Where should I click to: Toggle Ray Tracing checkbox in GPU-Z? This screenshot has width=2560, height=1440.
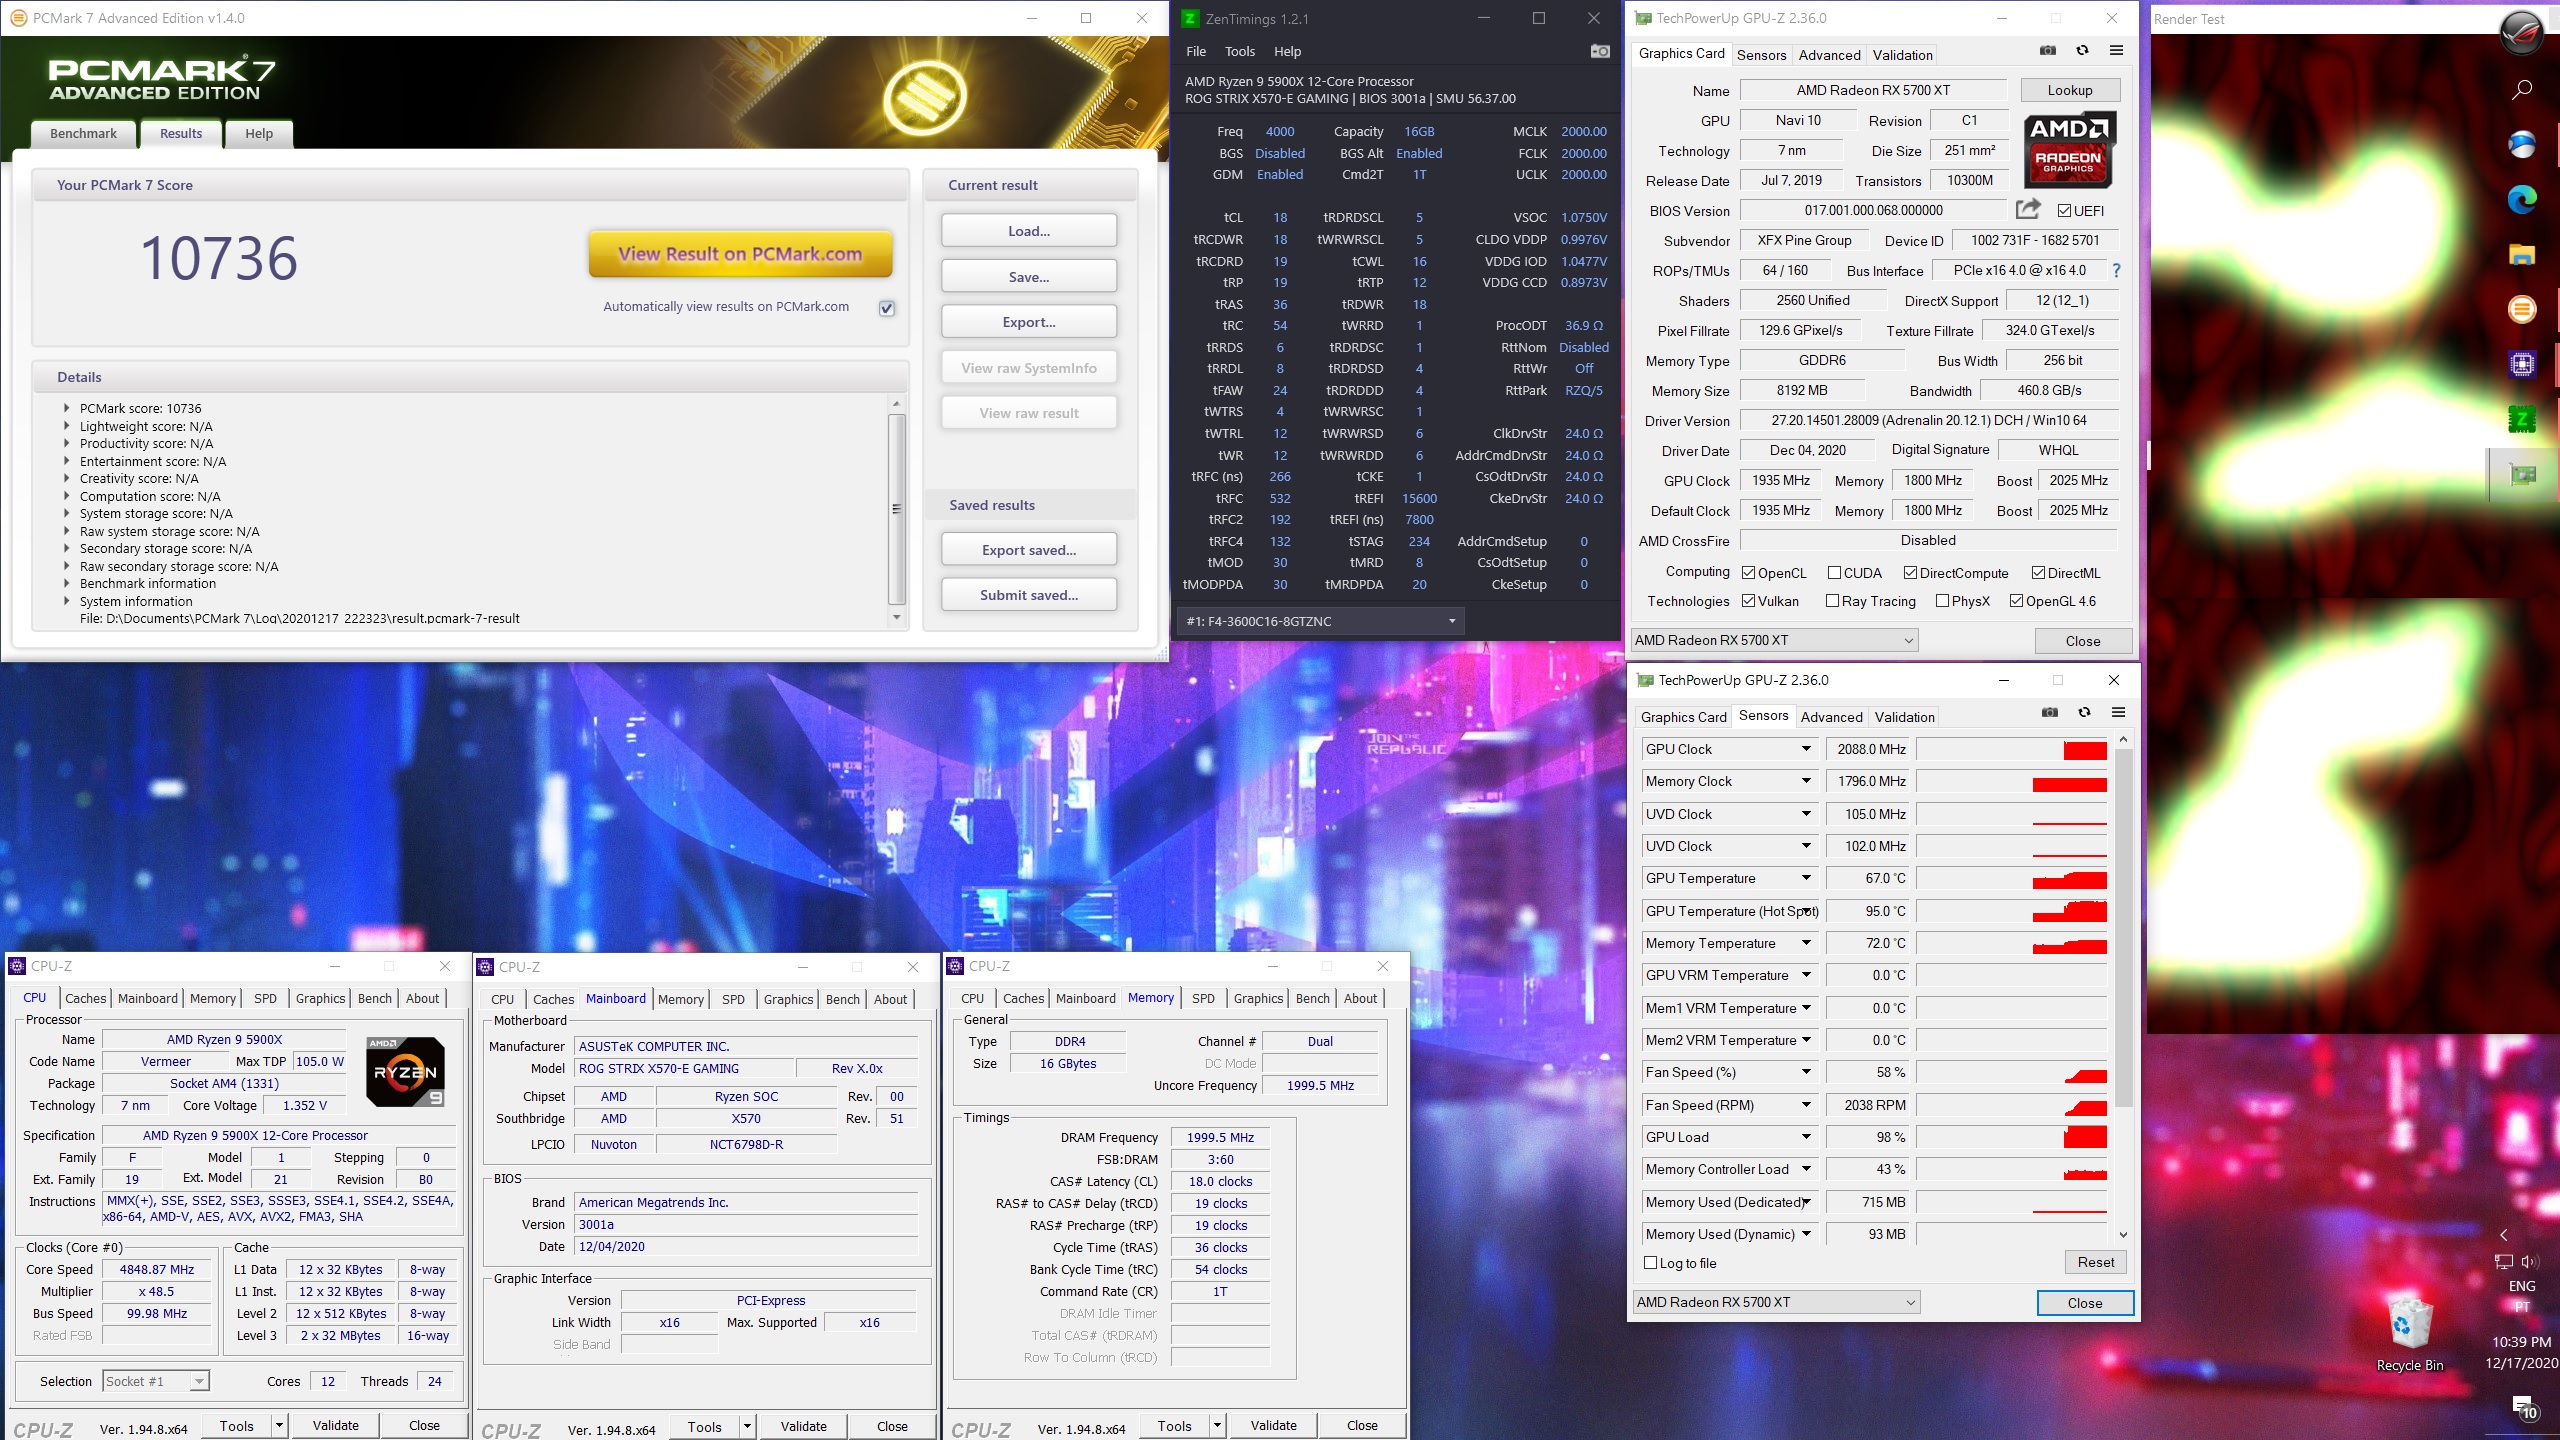(x=1832, y=601)
